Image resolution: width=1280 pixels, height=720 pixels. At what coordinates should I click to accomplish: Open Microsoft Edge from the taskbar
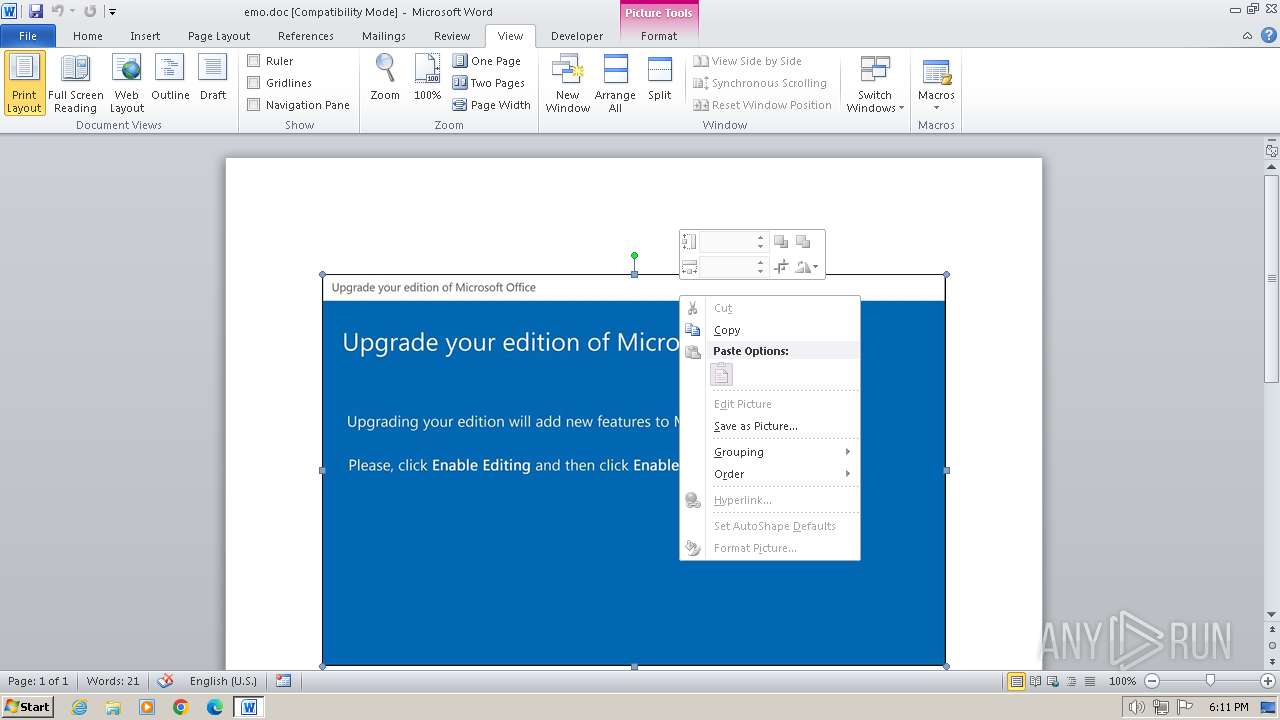pos(215,707)
